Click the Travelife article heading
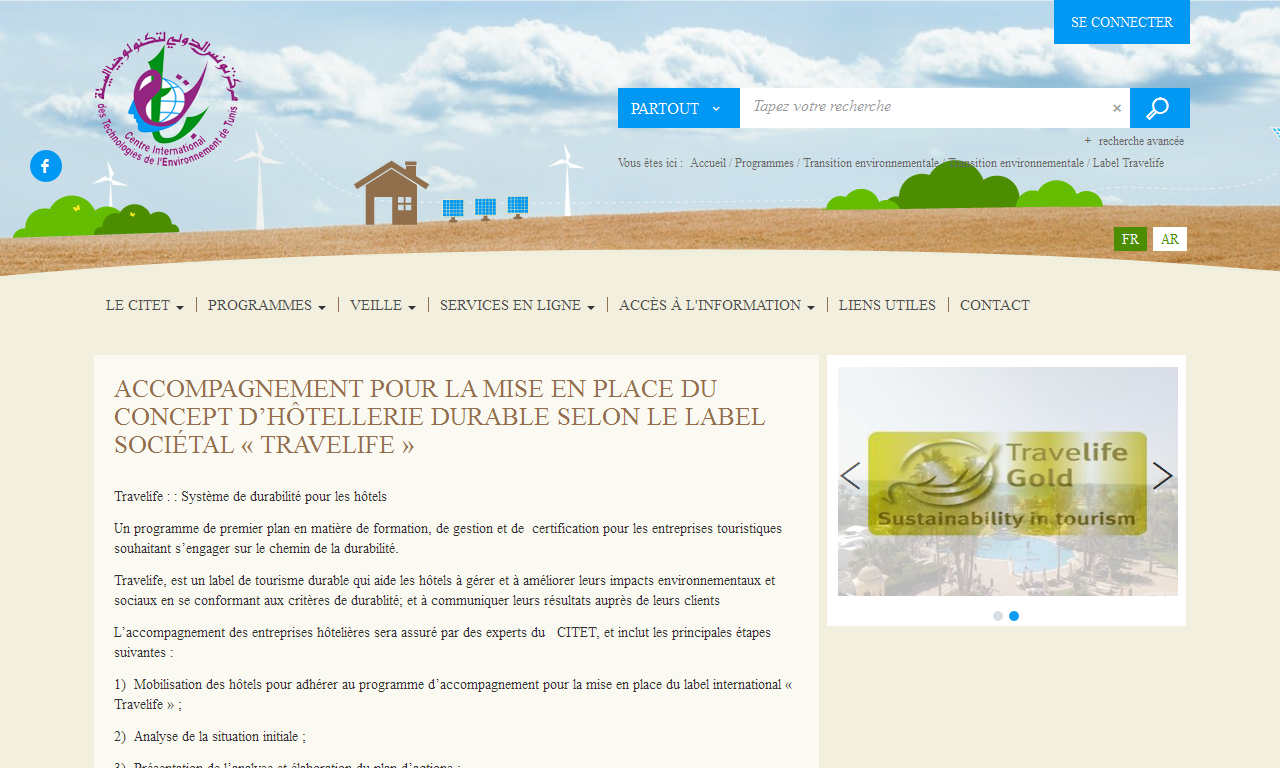The width and height of the screenshot is (1280, 768). [x=440, y=417]
